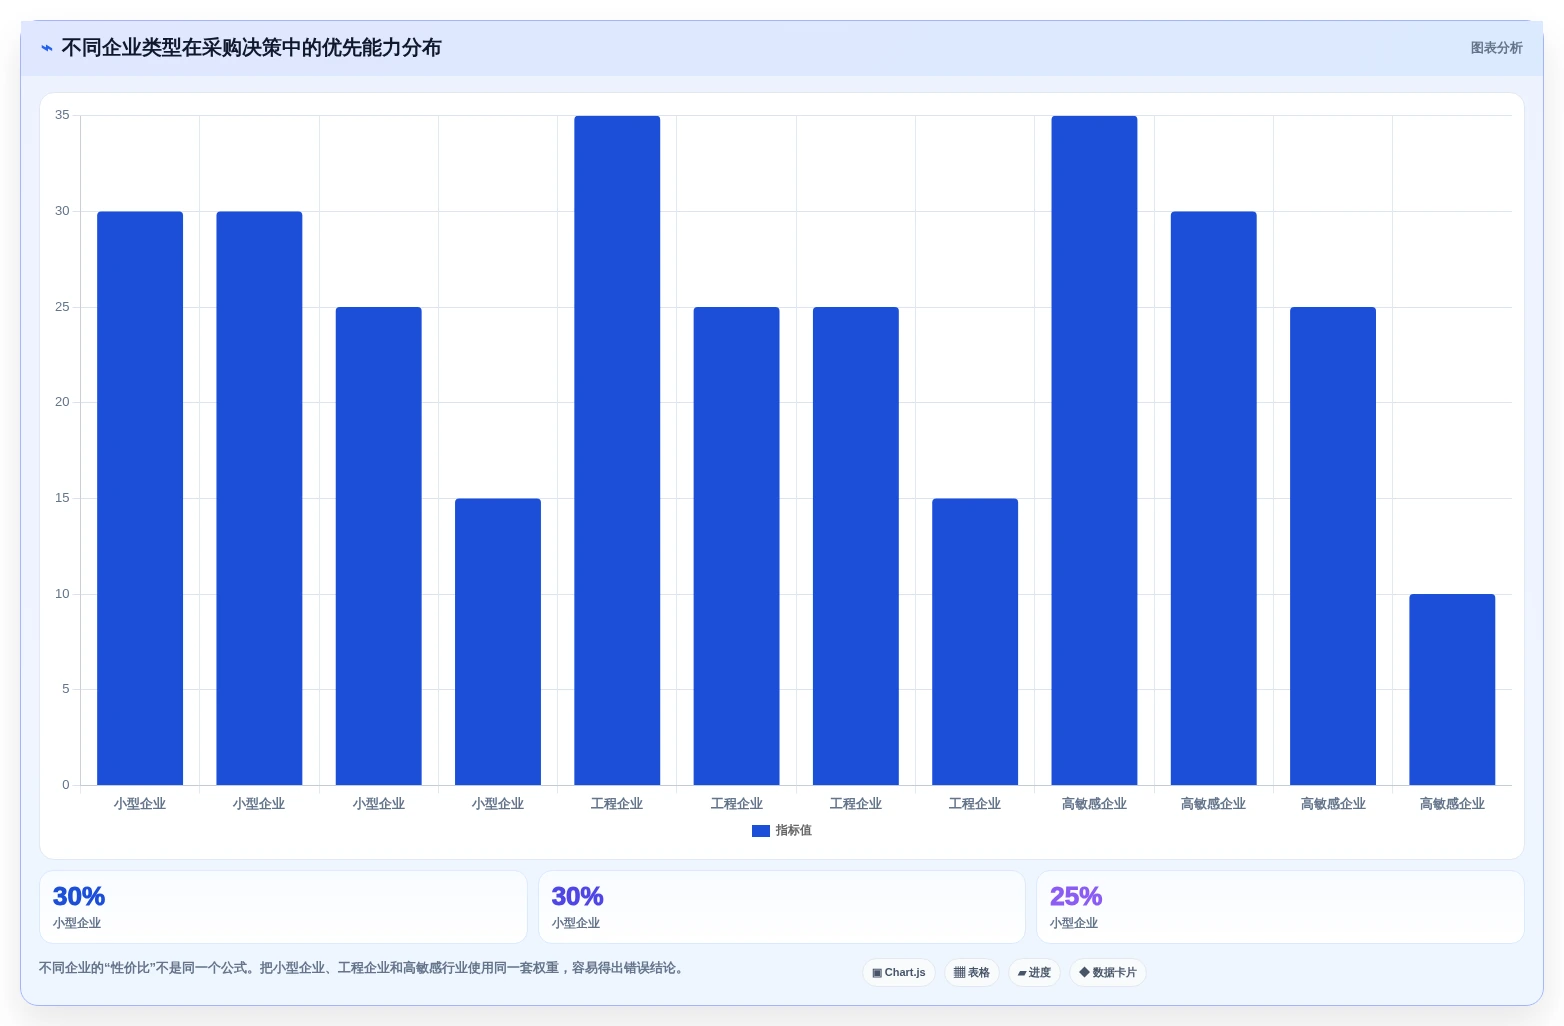Image resolution: width=1564 pixels, height=1026 pixels.
Task: Open the purple 25% 小型企业 stat card
Action: [1280, 907]
